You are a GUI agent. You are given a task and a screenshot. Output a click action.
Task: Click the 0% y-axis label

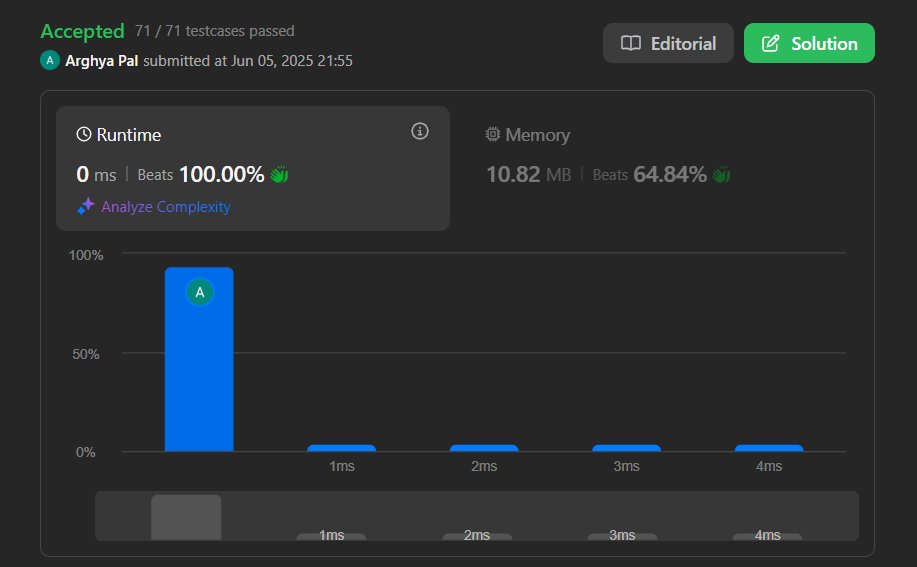tap(85, 452)
